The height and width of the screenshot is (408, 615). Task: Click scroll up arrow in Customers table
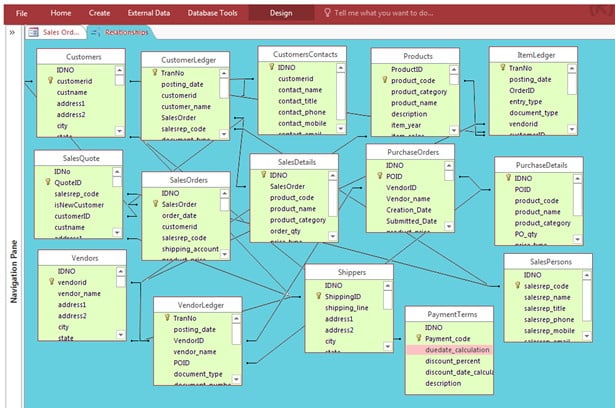[x=120, y=70]
